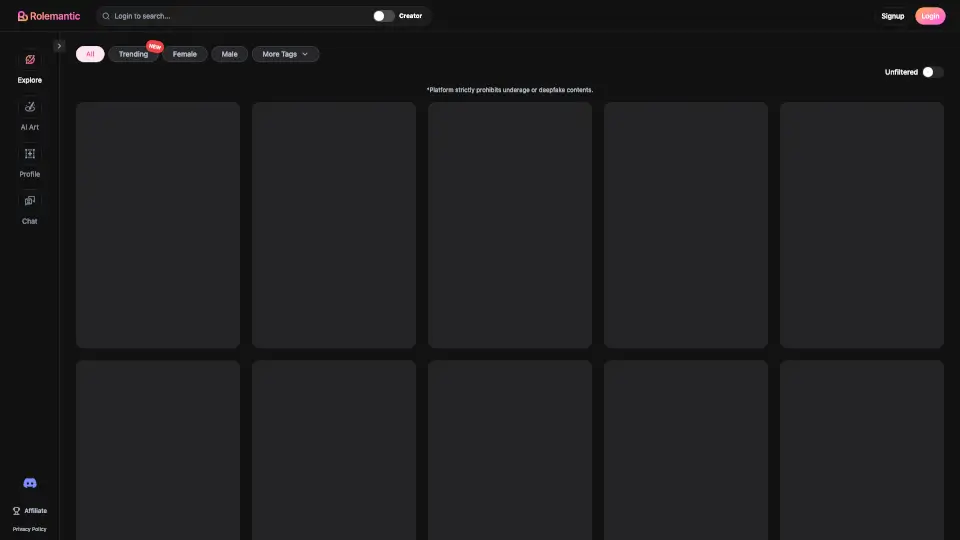Filter by Female tag
The width and height of the screenshot is (960, 540).
tap(185, 54)
